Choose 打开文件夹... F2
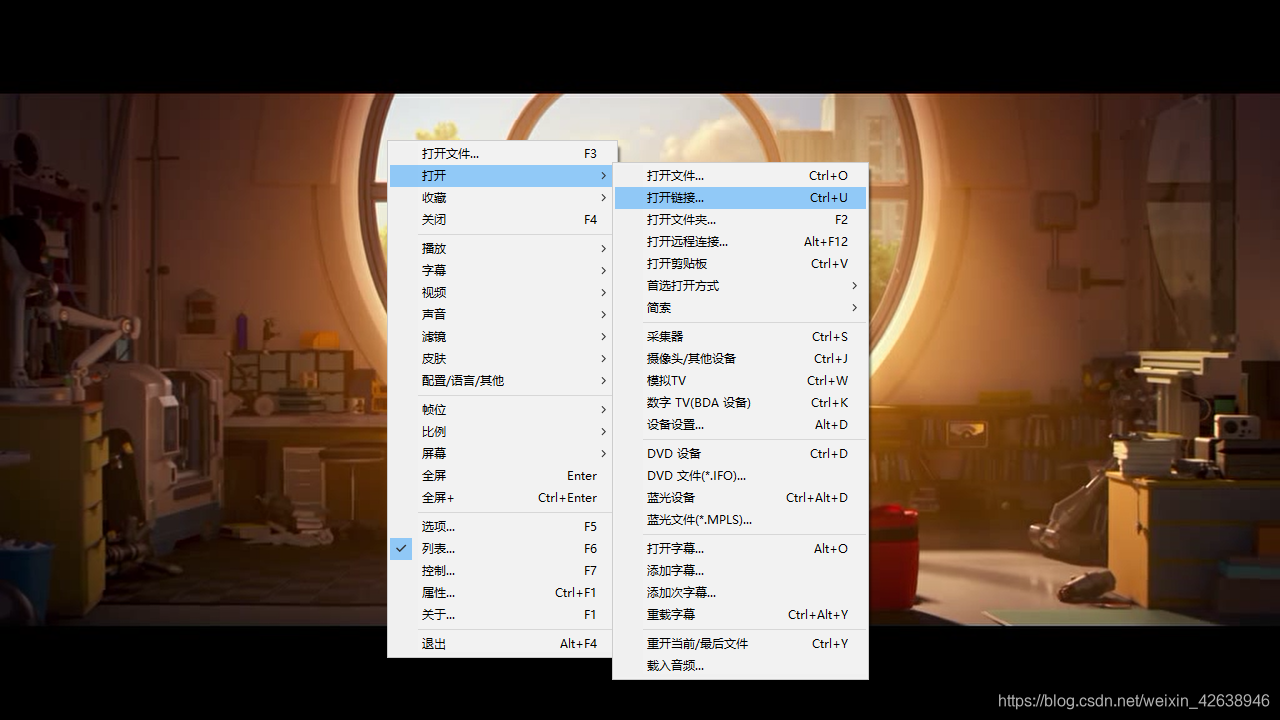The width and height of the screenshot is (1280, 720). click(x=740, y=220)
